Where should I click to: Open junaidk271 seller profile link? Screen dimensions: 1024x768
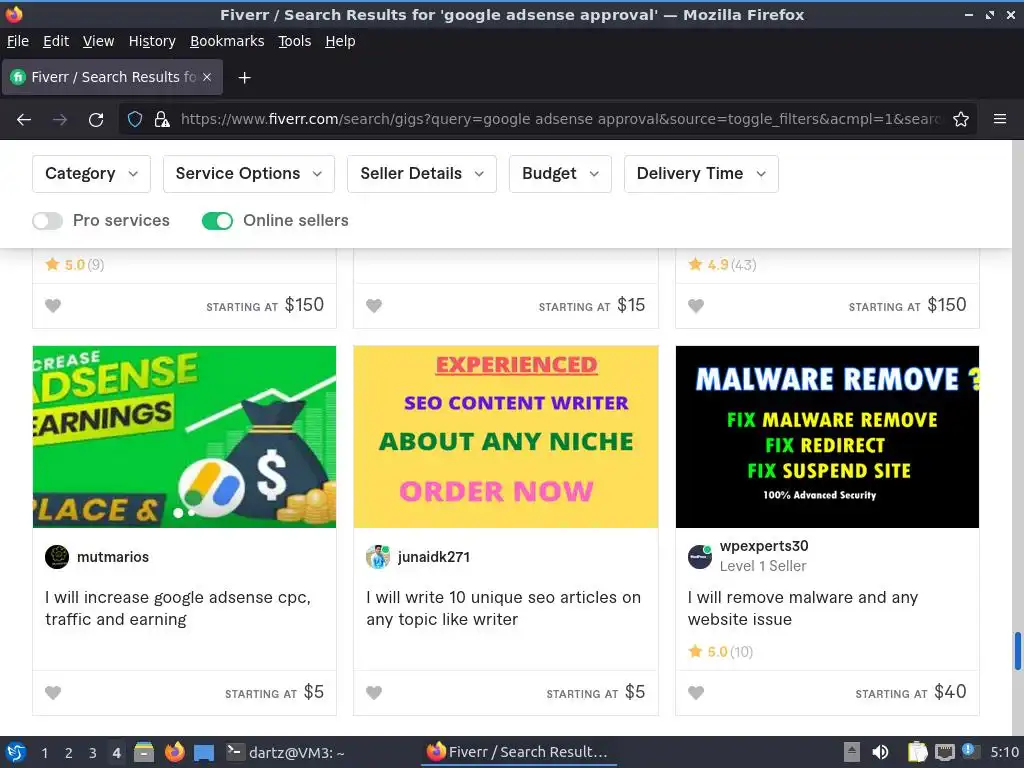(434, 557)
